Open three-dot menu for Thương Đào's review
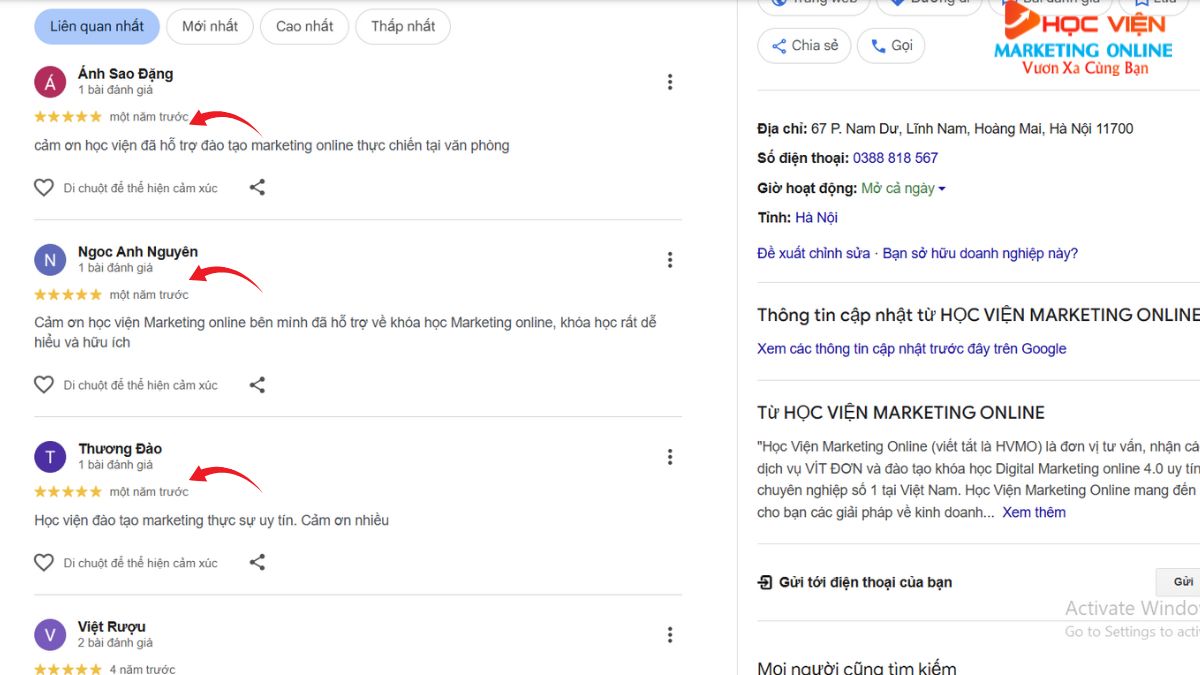This screenshot has width=1200, height=675. coord(670,457)
